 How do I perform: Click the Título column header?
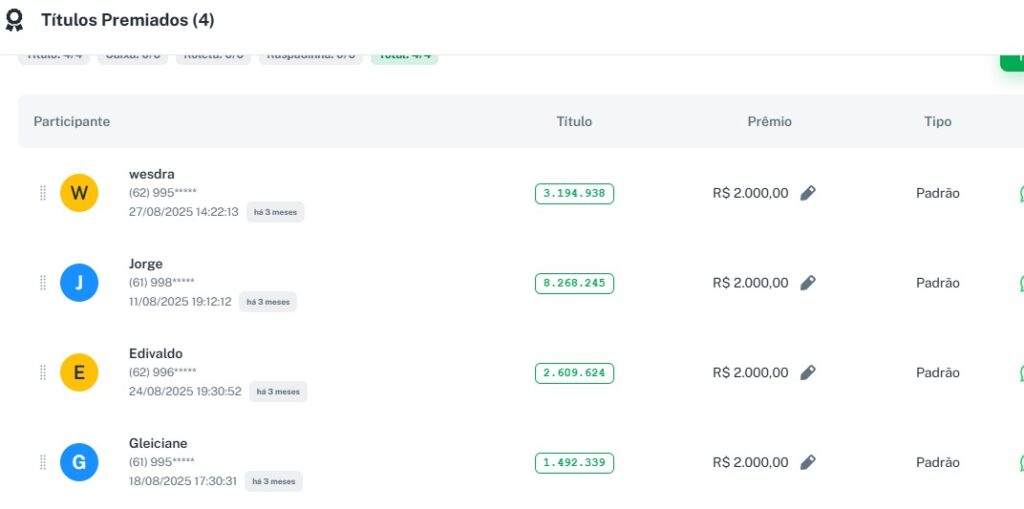[574, 122]
